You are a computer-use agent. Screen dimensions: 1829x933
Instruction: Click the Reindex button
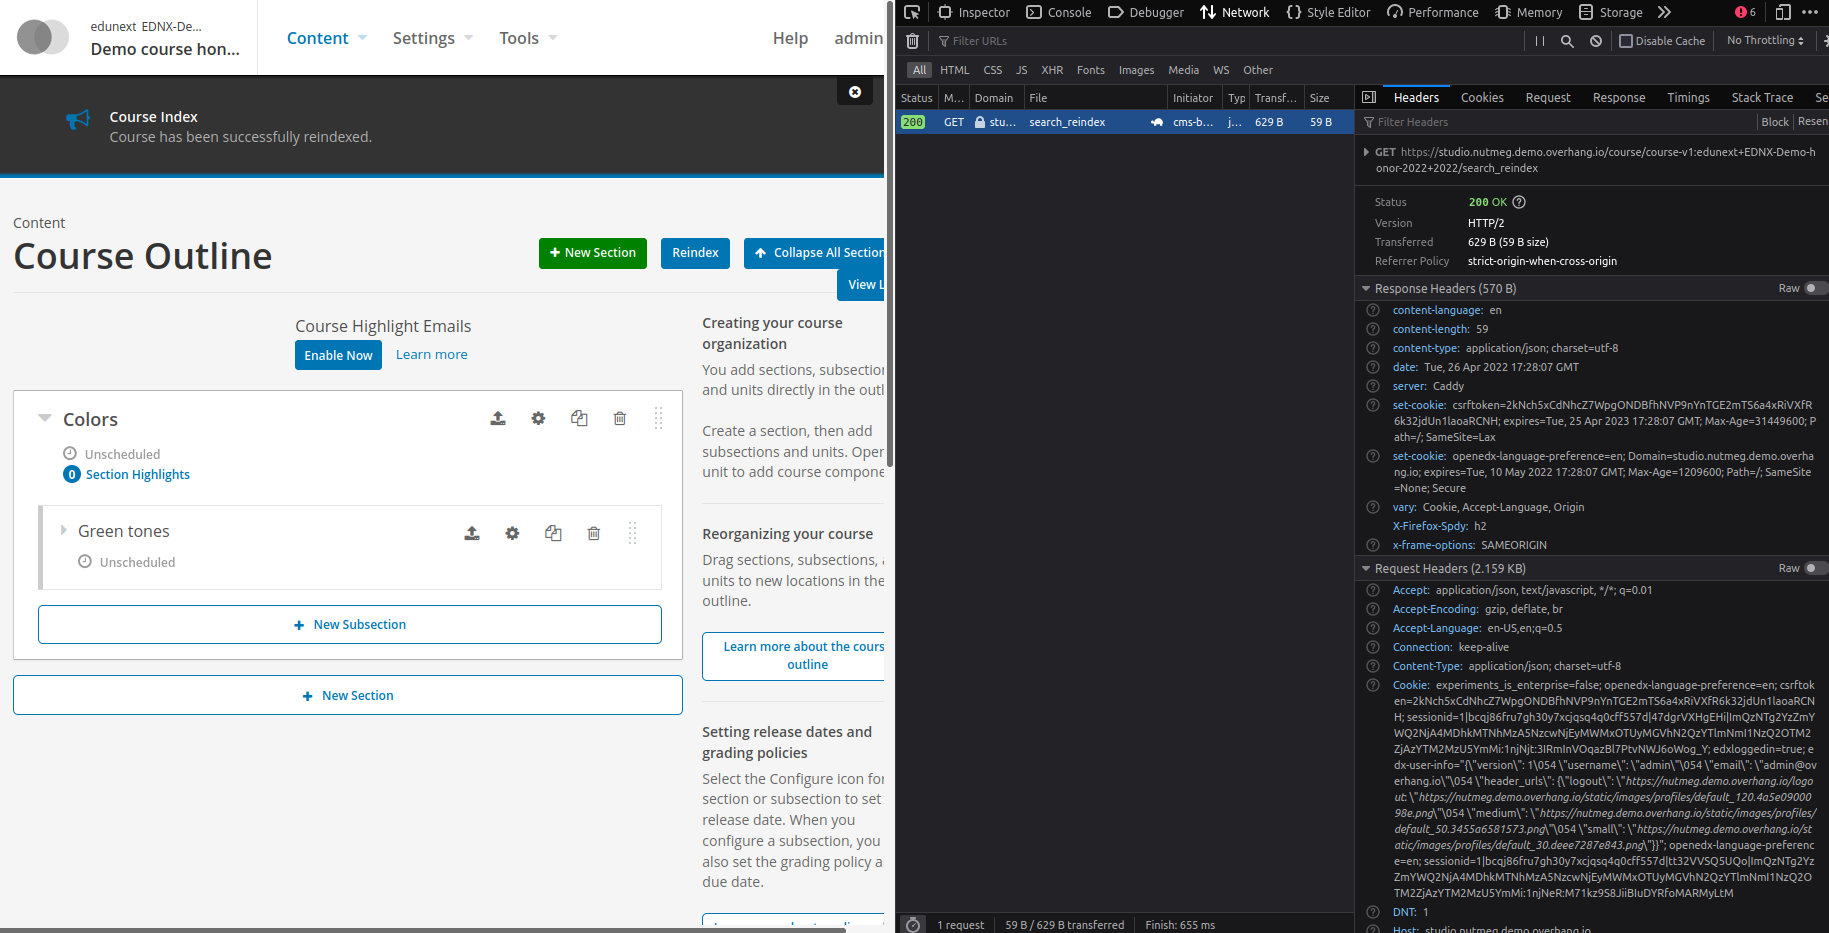tap(695, 253)
